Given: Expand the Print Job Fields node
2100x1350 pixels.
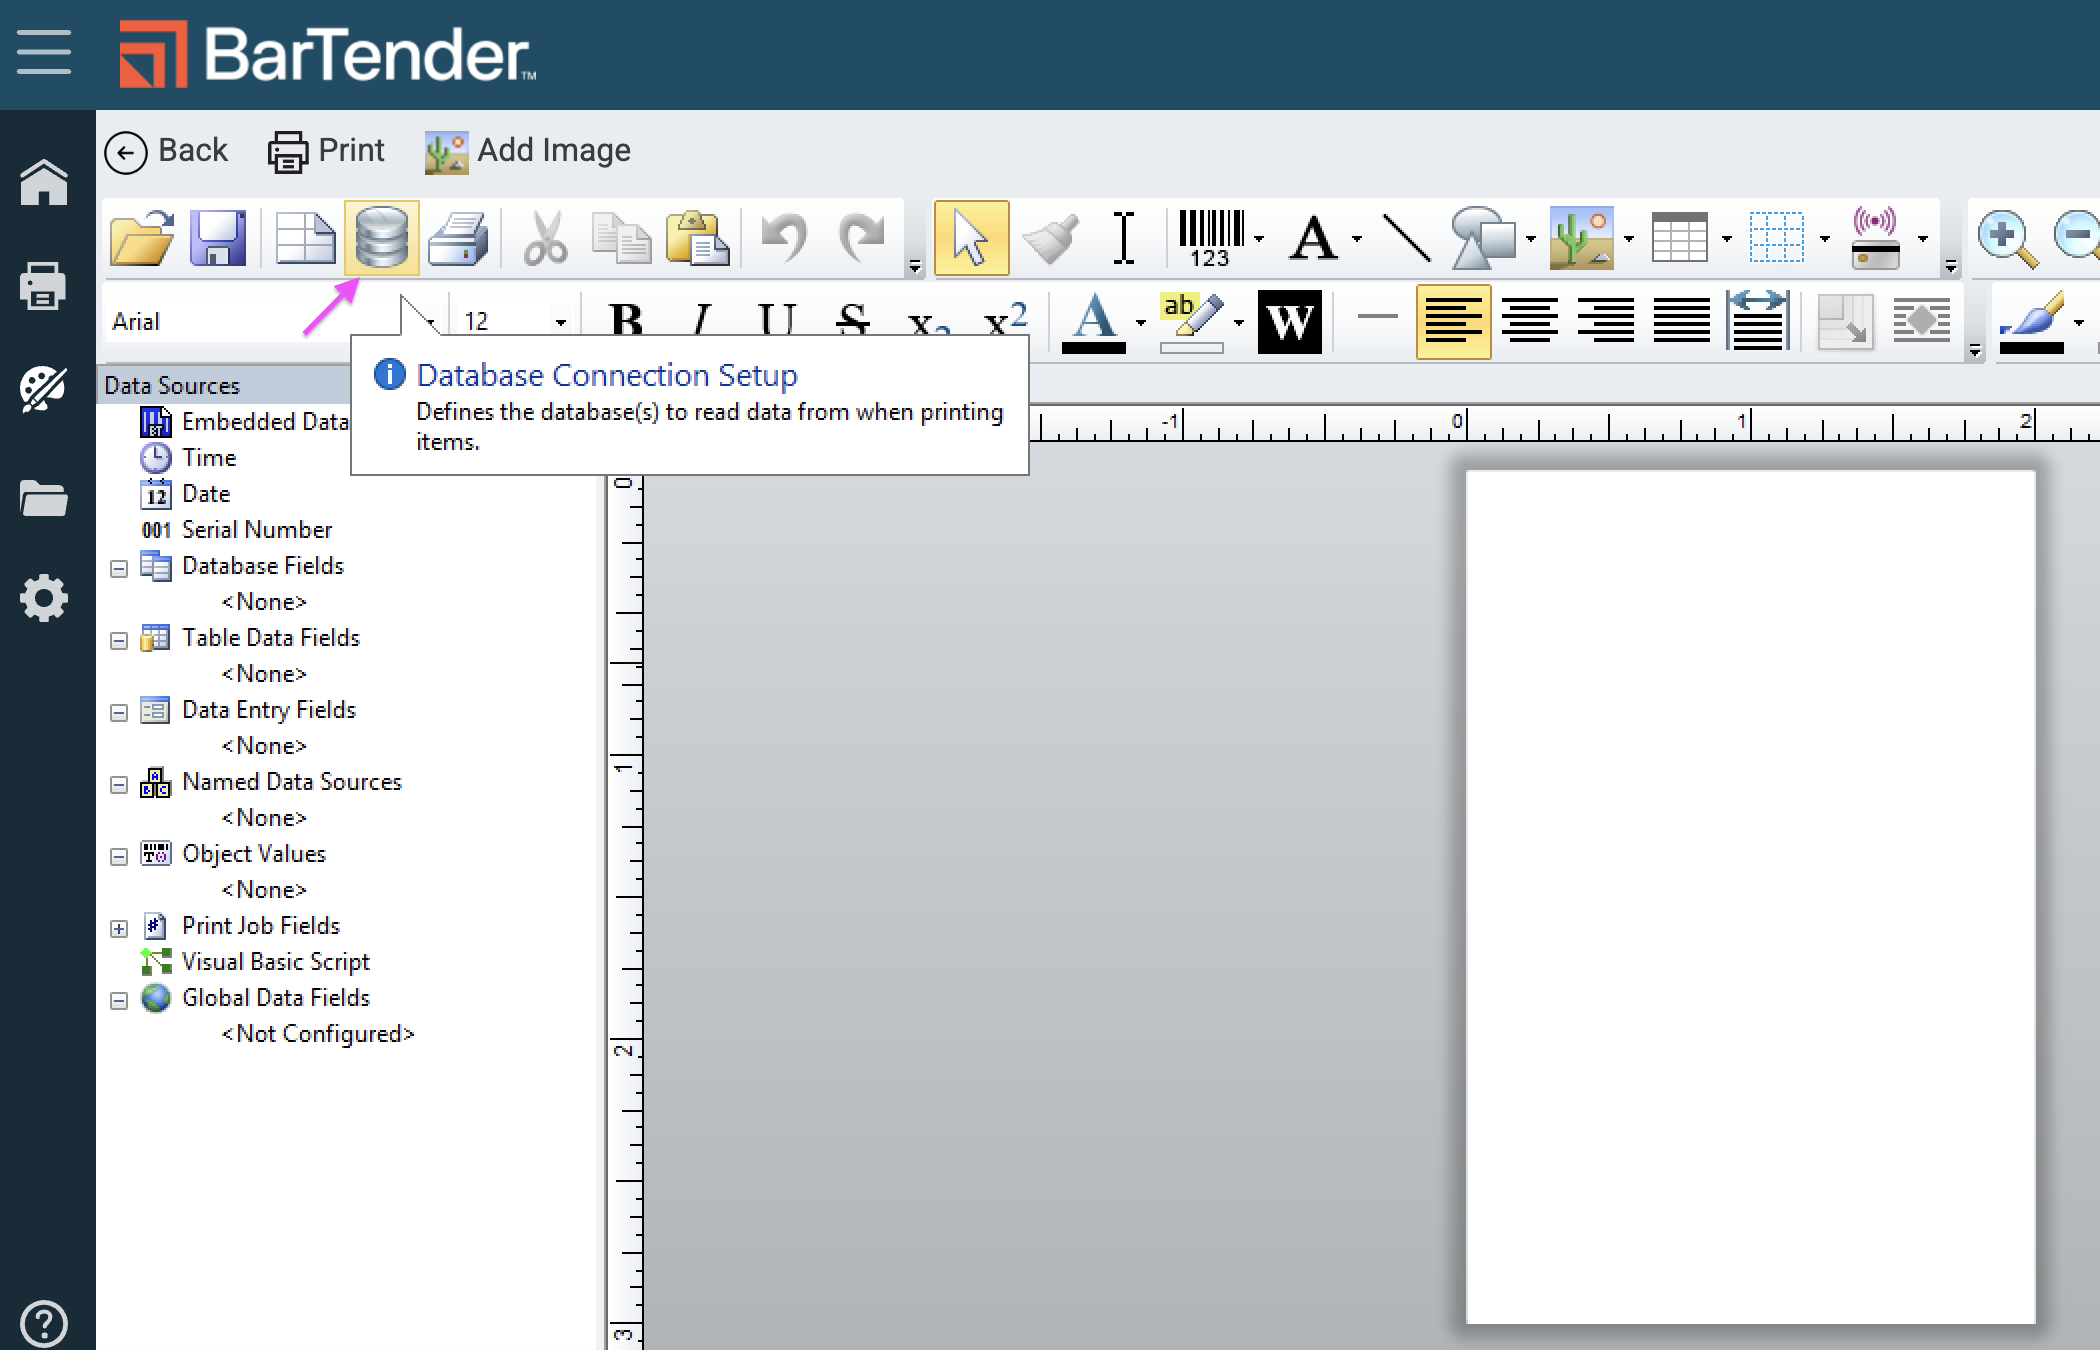Looking at the screenshot, I should pos(119,928).
